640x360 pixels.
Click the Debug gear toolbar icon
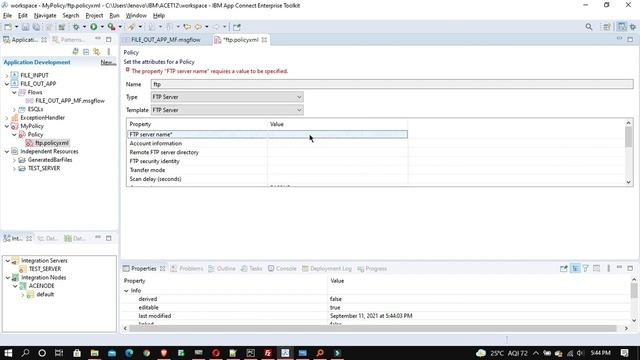[76, 27]
